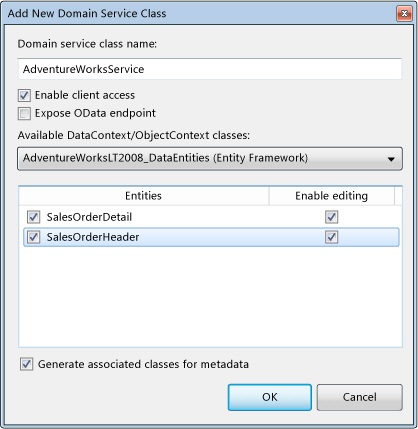Confirm the dialog with OK

pyautogui.click(x=270, y=397)
